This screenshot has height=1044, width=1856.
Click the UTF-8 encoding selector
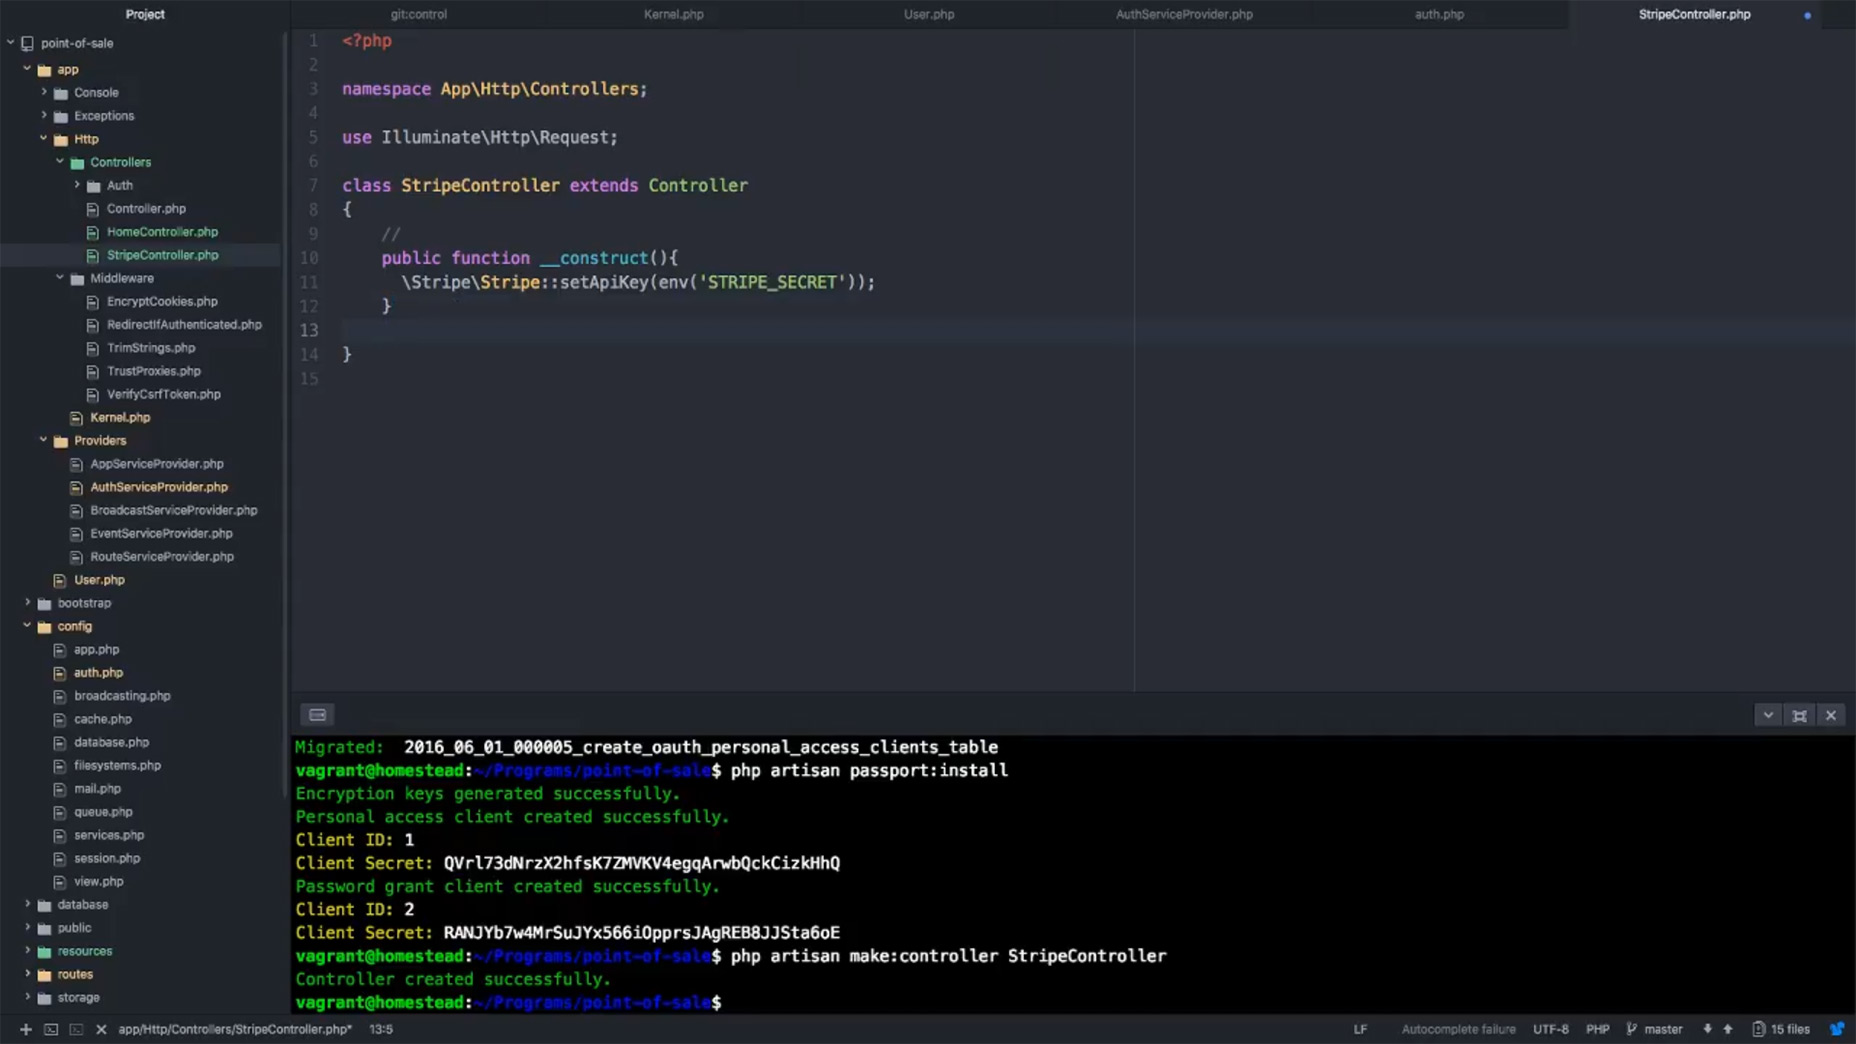click(x=1550, y=1029)
